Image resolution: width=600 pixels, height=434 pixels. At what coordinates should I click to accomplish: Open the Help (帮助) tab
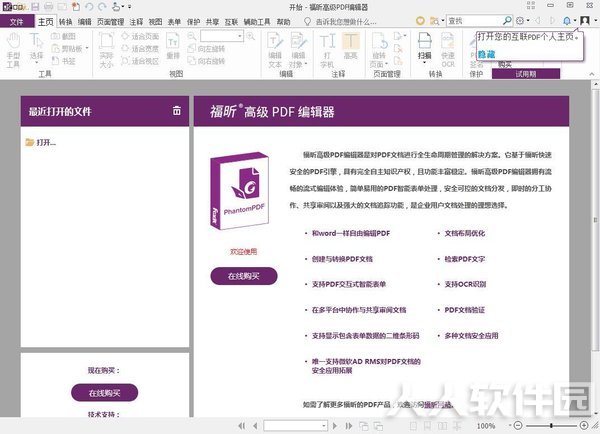[x=283, y=22]
